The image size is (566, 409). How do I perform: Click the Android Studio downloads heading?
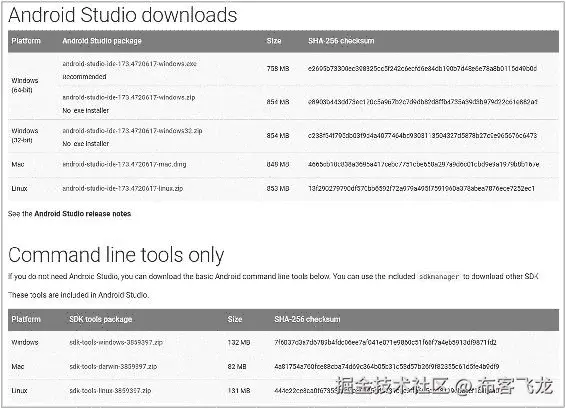123,15
